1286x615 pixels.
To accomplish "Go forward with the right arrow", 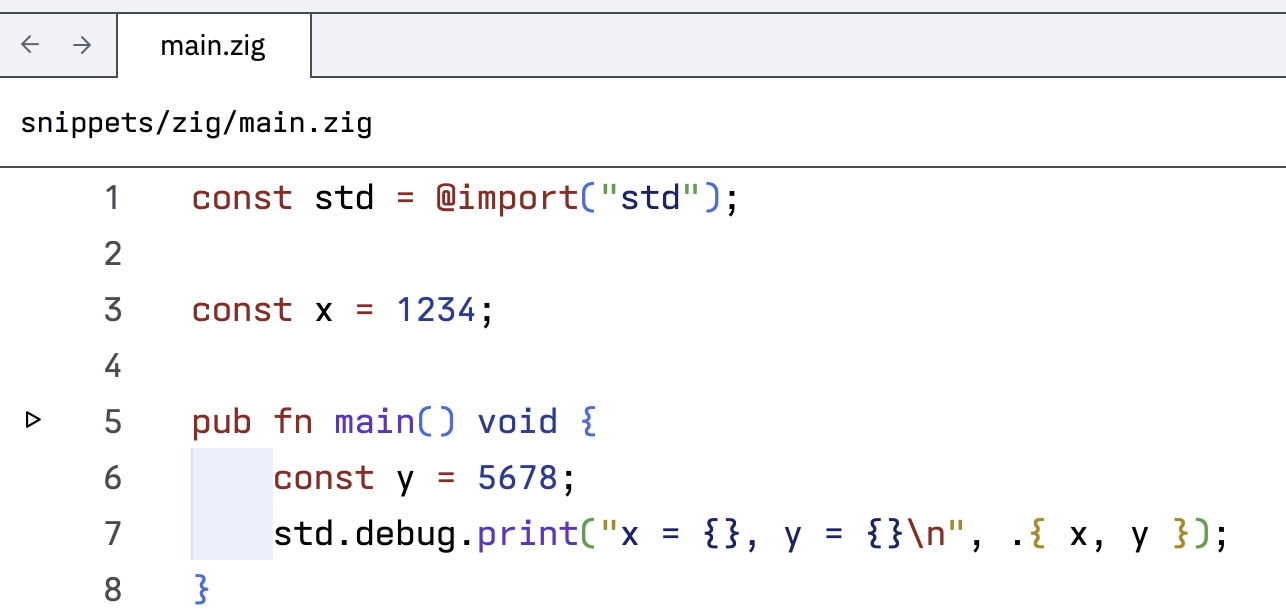I will coord(83,44).
